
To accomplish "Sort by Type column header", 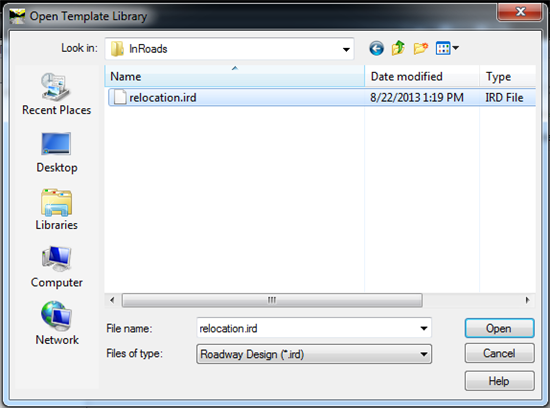I will (508, 76).
